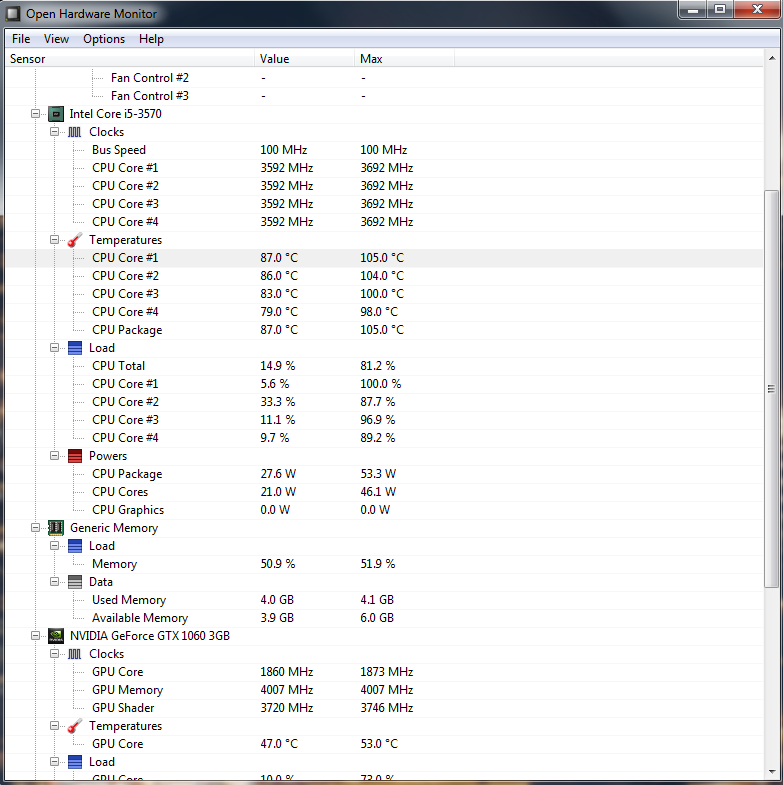This screenshot has height=785, width=783.
Task: Collapse the CPU Temperatures group
Action: pos(54,240)
